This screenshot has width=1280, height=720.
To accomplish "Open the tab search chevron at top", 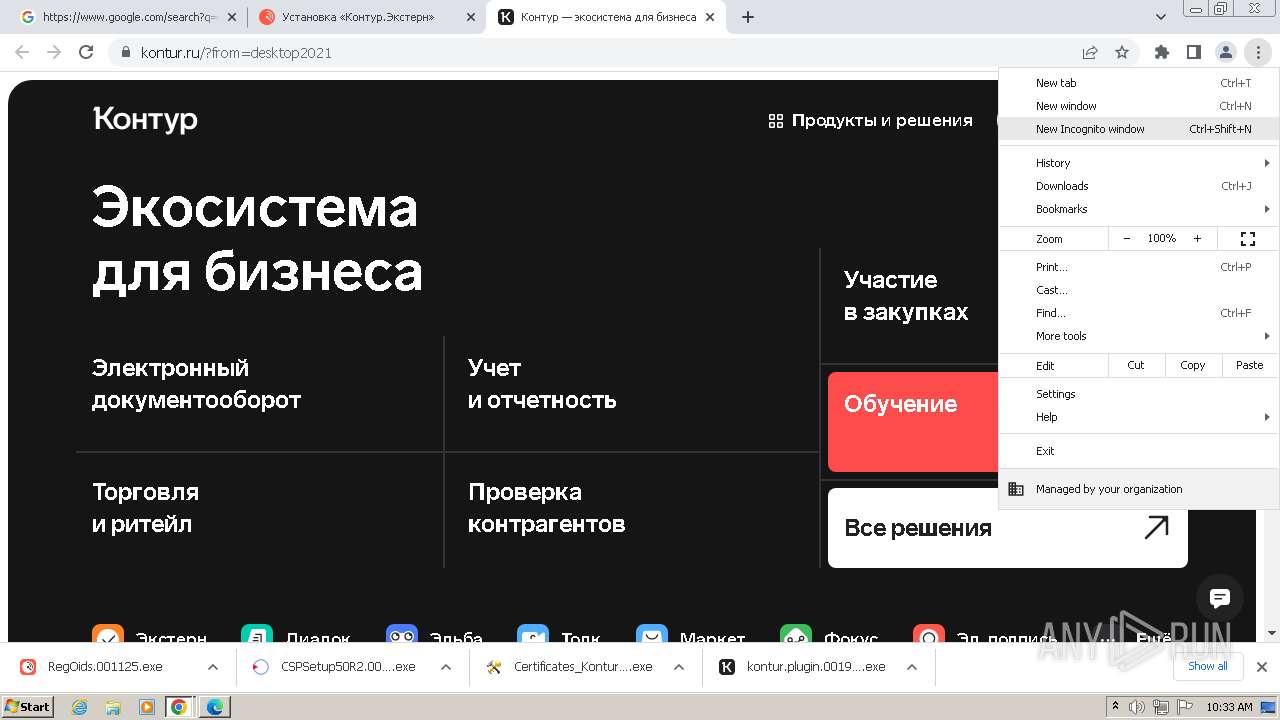I will 1161,17.
